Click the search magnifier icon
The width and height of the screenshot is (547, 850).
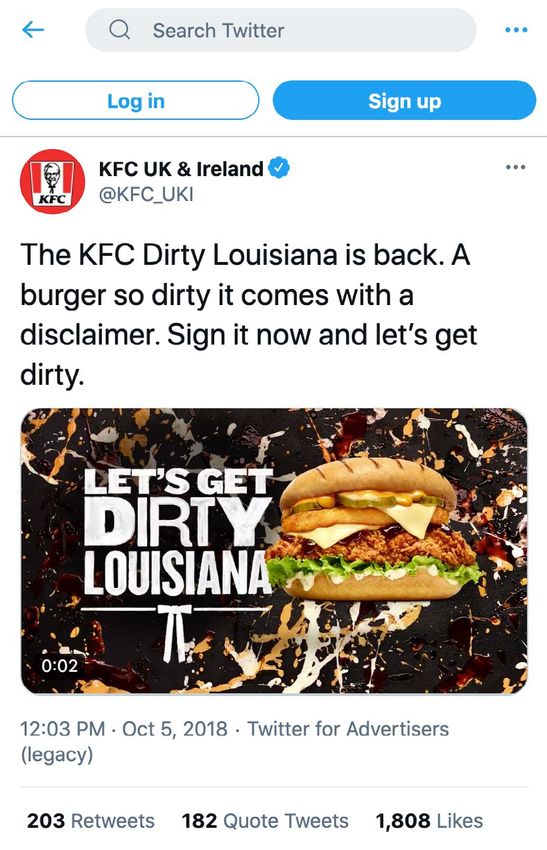[119, 30]
